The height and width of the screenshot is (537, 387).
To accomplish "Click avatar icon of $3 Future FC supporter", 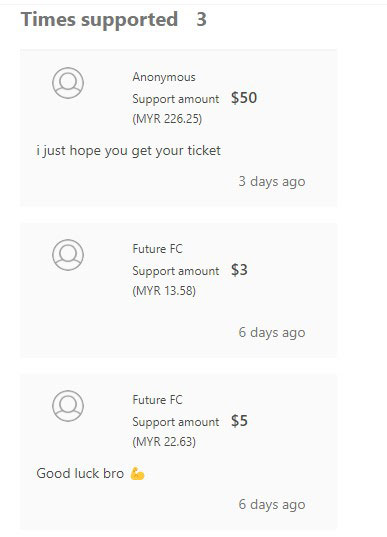I will [x=68, y=255].
